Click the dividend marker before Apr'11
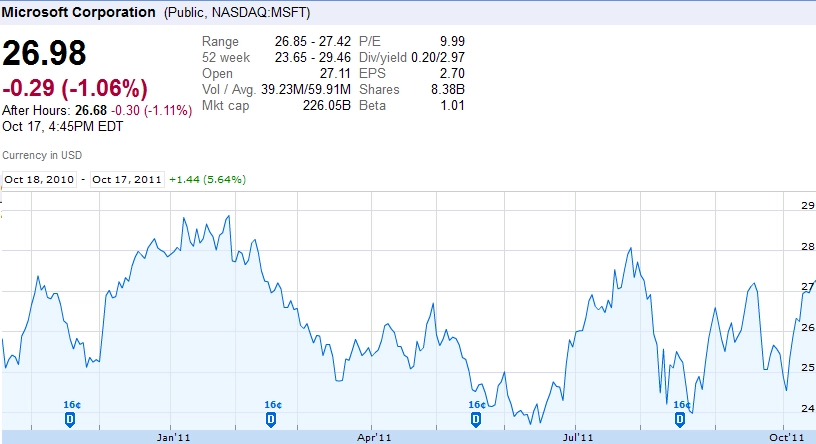This screenshot has width=816, height=444. [x=271, y=420]
